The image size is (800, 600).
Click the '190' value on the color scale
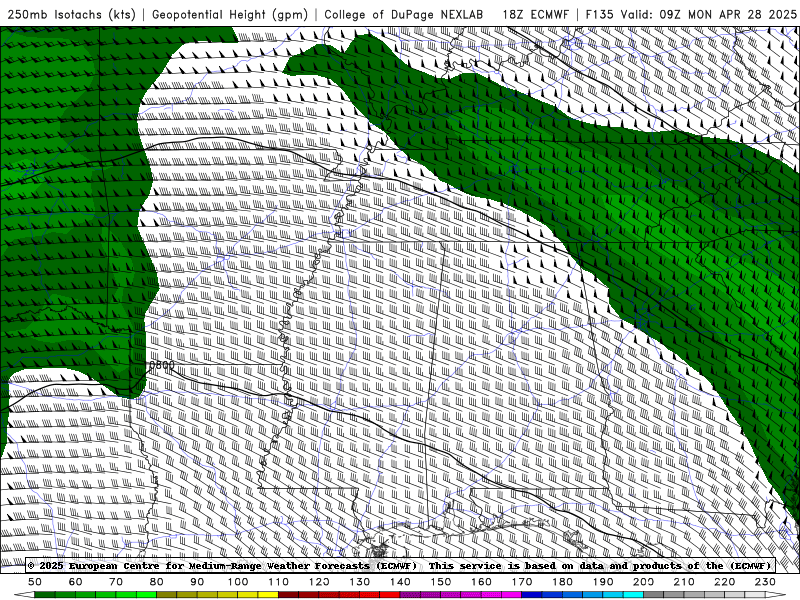click(603, 582)
